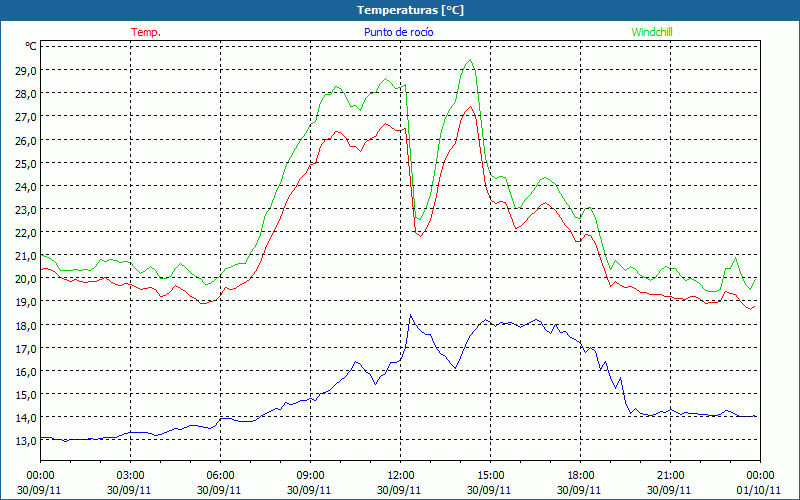The height and width of the screenshot is (500, 800).
Task: Click the 26,0 y-axis value
Action: point(26,140)
